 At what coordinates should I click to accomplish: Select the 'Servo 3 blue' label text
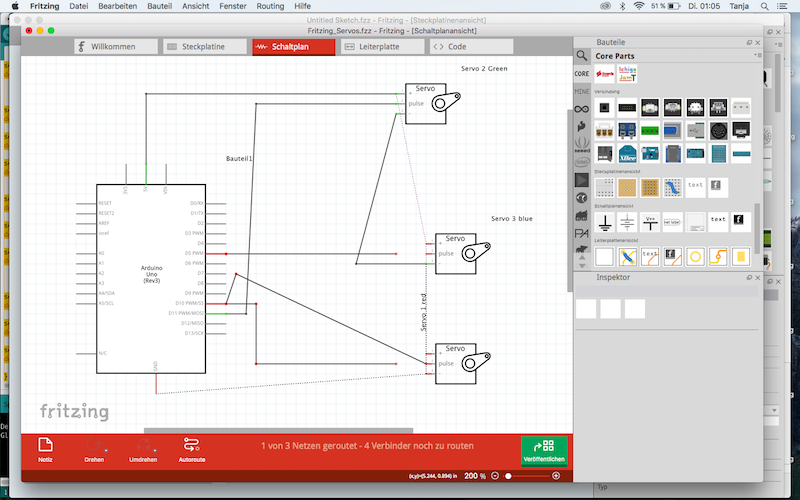coord(512,218)
